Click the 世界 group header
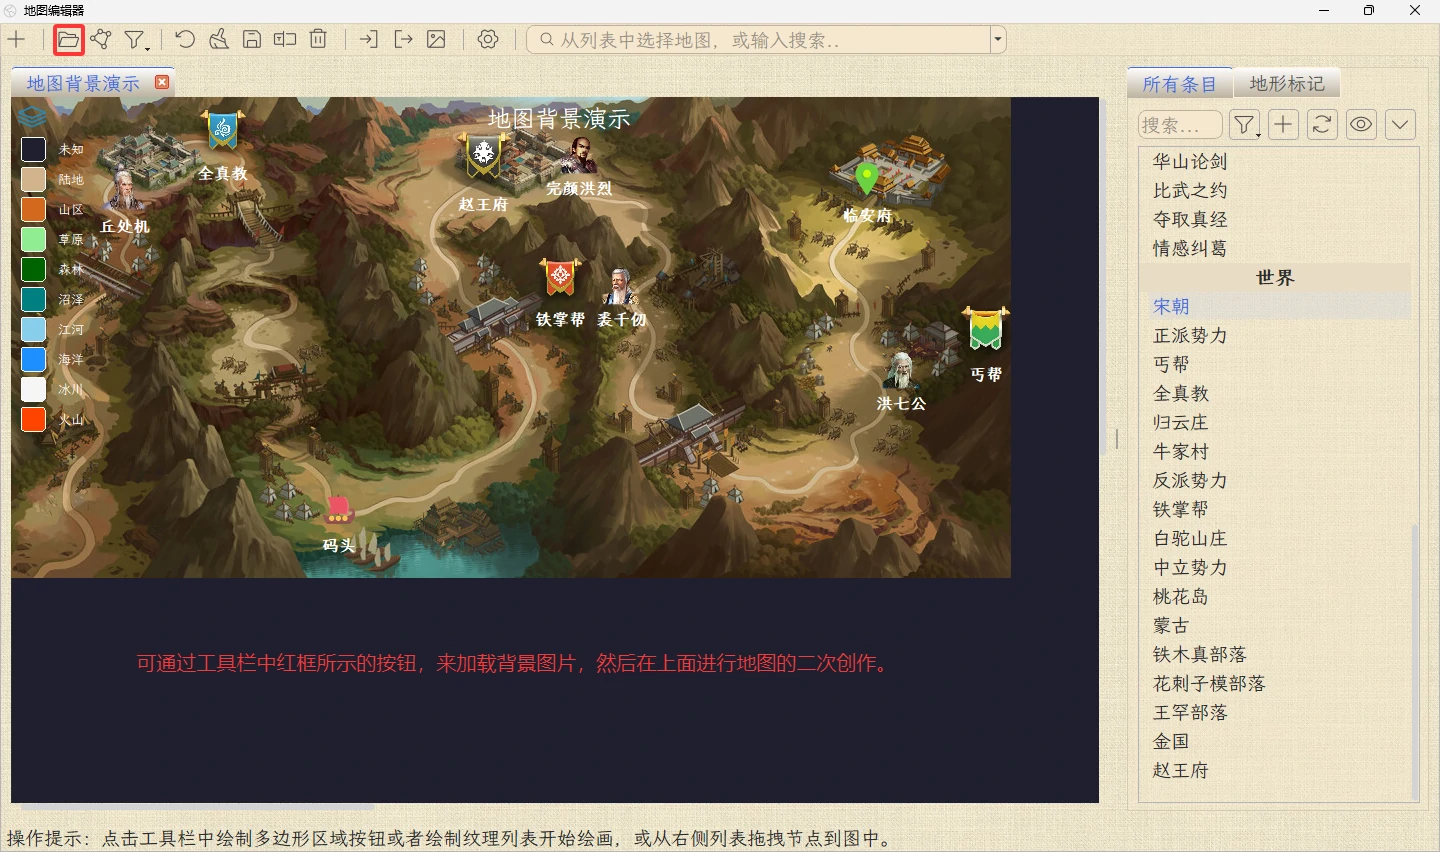This screenshot has width=1440, height=852. pyautogui.click(x=1275, y=277)
